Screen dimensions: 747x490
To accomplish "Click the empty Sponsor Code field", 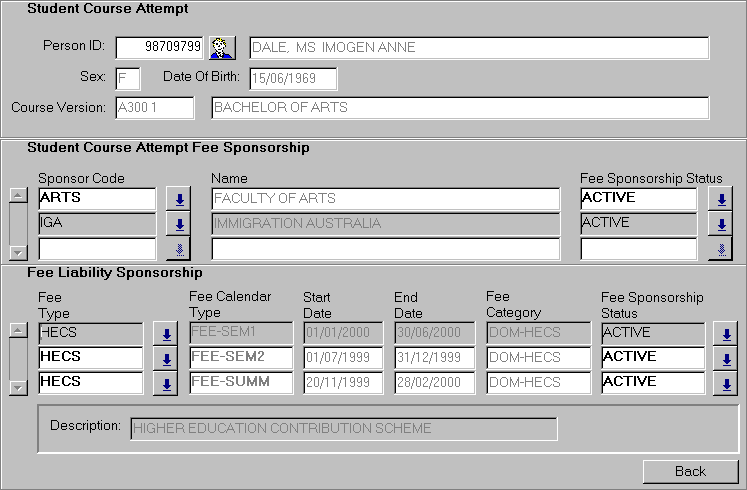I will click(x=97, y=249).
